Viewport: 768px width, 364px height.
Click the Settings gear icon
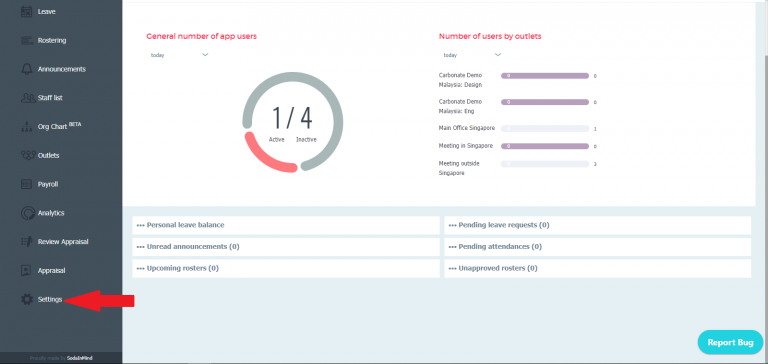click(x=26, y=299)
